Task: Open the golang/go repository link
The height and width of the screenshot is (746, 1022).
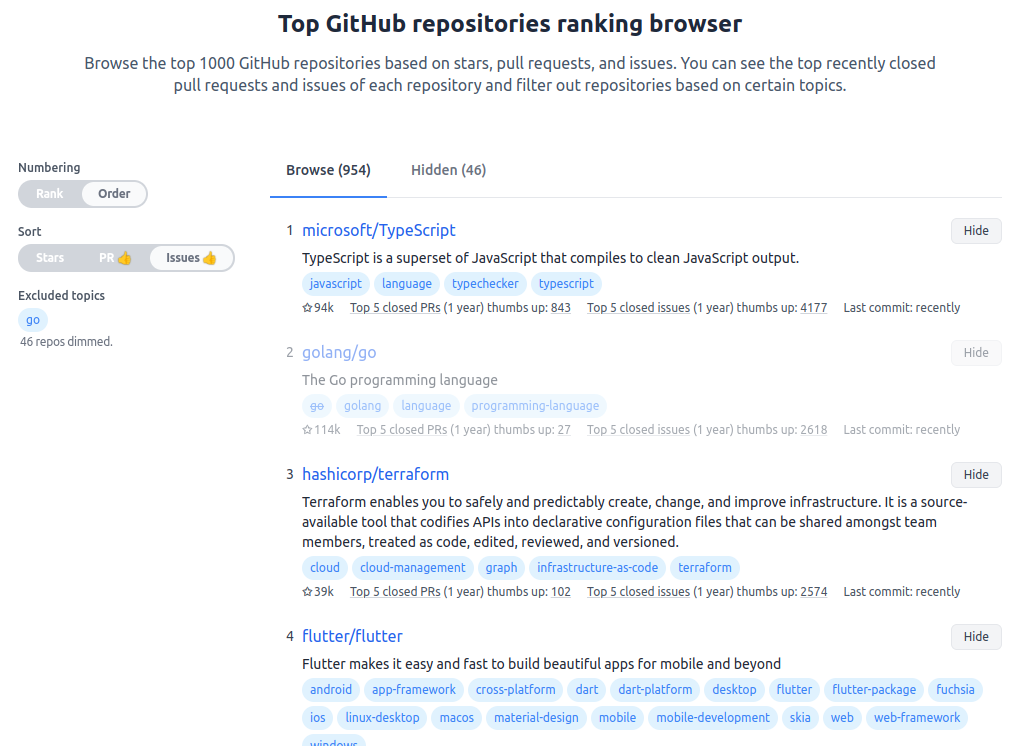Action: click(339, 352)
